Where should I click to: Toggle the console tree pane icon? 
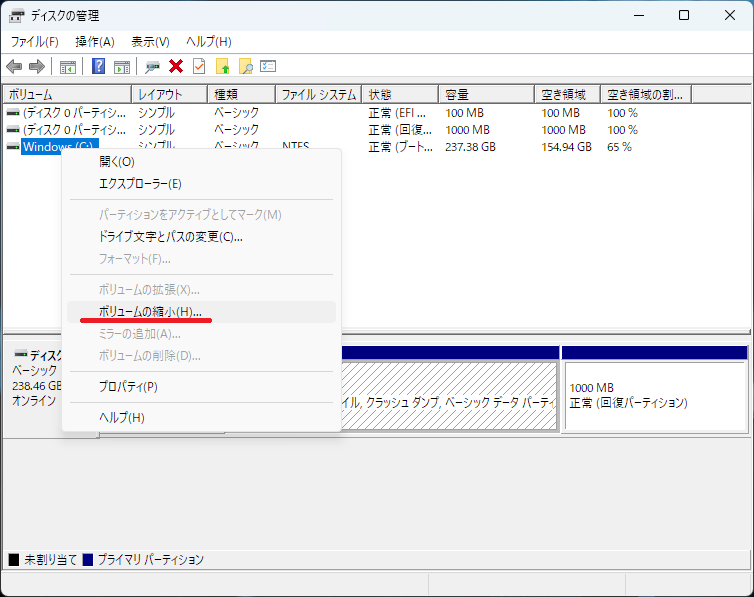click(x=68, y=67)
